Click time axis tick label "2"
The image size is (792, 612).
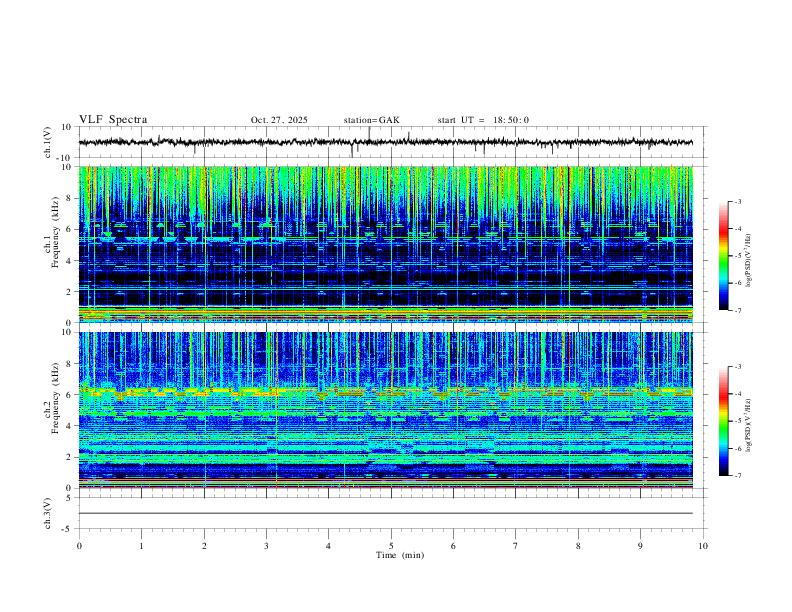tap(204, 546)
